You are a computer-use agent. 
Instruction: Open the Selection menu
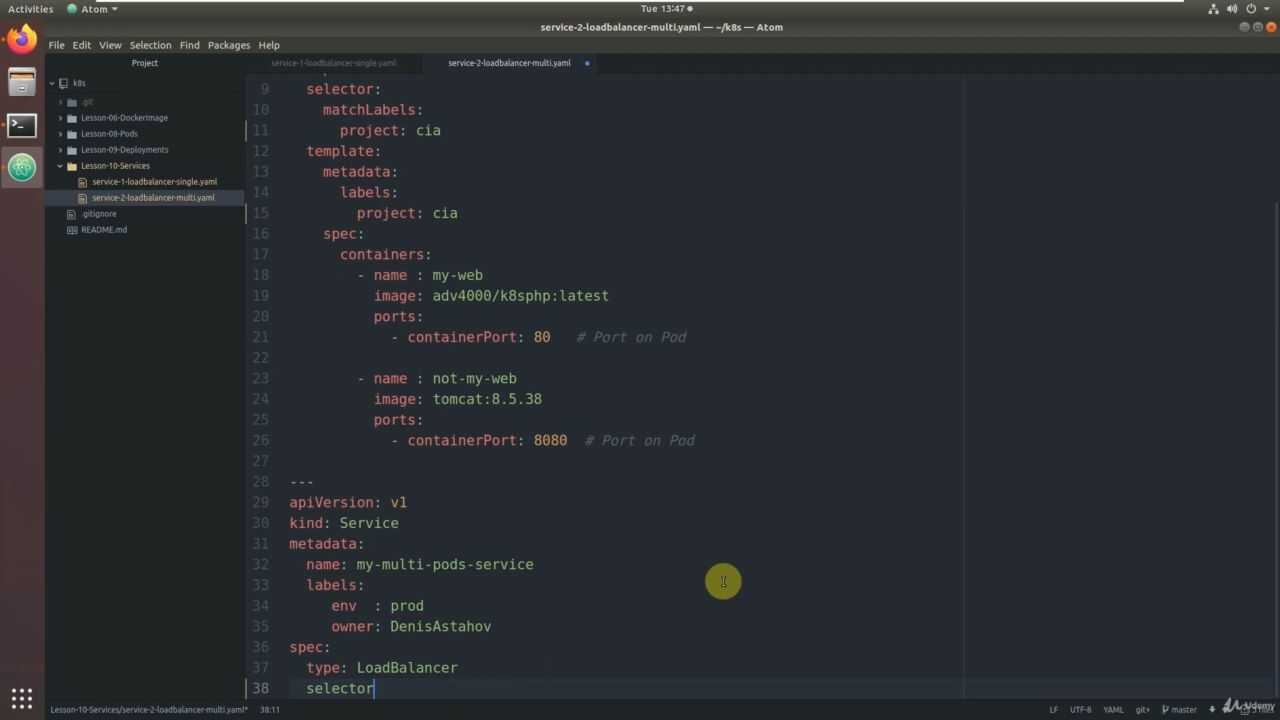pyautogui.click(x=150, y=45)
